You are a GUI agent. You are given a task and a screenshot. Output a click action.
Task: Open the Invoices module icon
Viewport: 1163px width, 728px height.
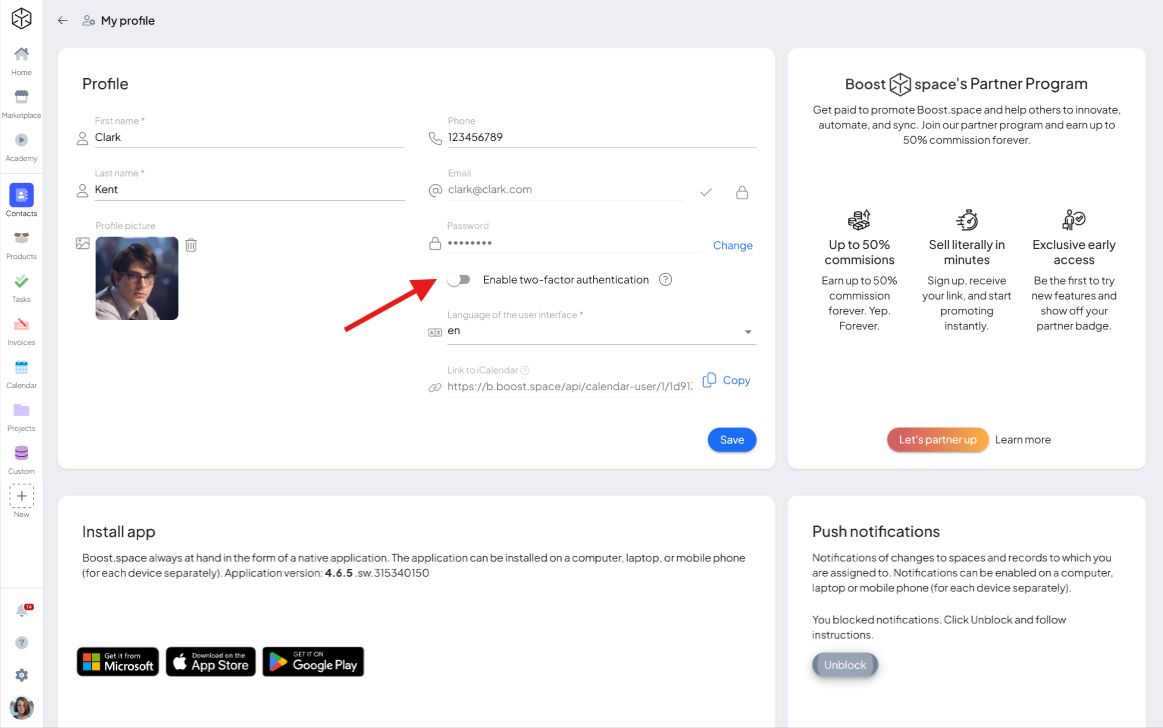[22, 324]
